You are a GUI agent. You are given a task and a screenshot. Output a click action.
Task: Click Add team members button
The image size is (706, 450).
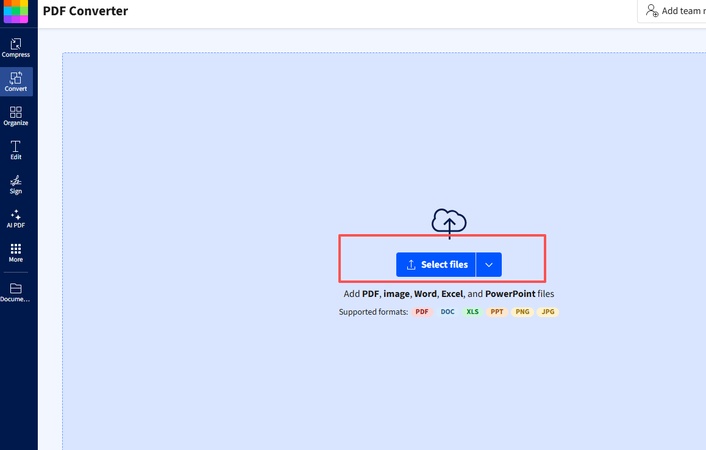pos(674,10)
